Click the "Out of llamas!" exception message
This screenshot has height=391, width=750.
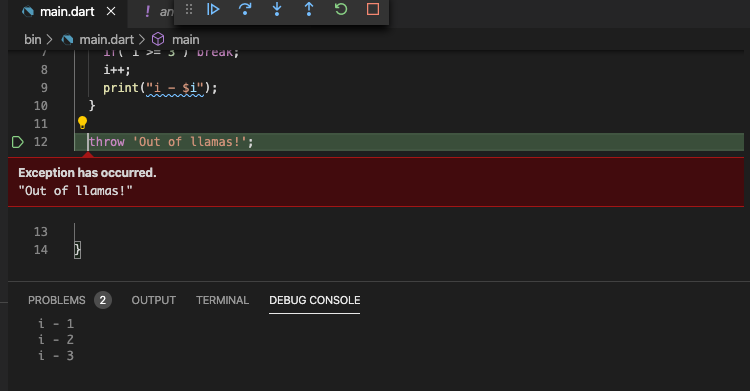point(75,190)
